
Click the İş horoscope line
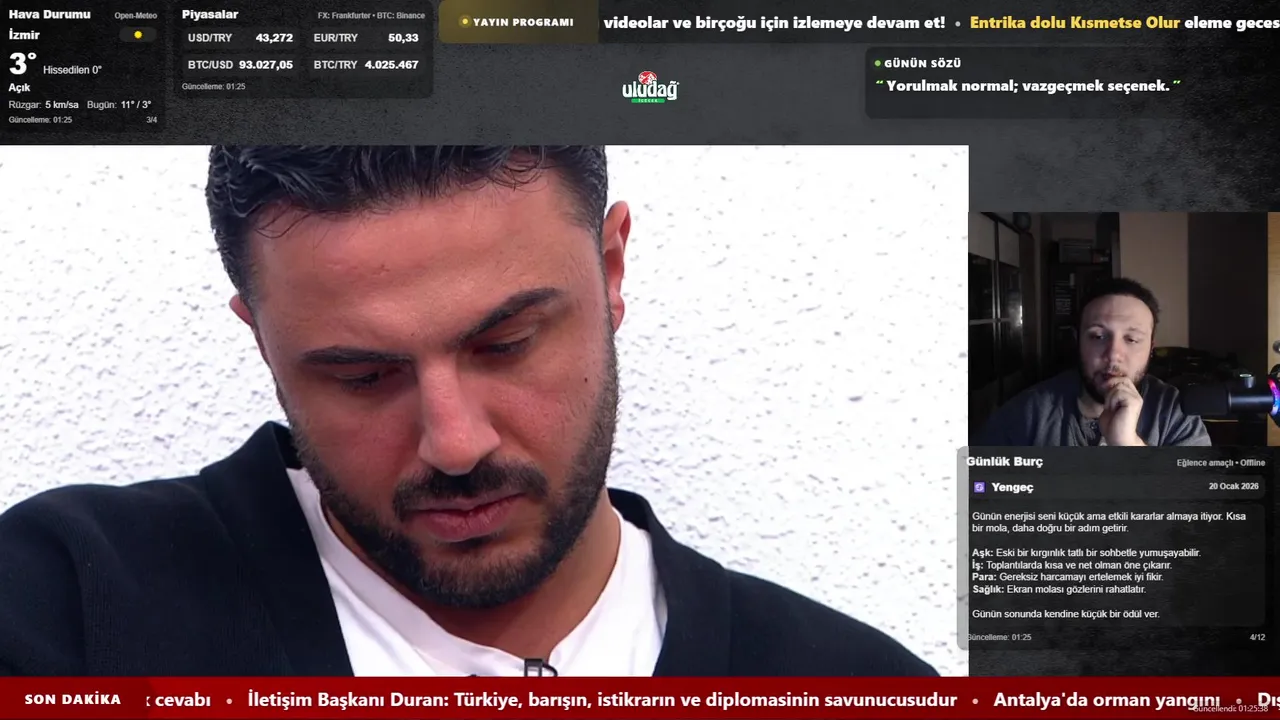1071,565
